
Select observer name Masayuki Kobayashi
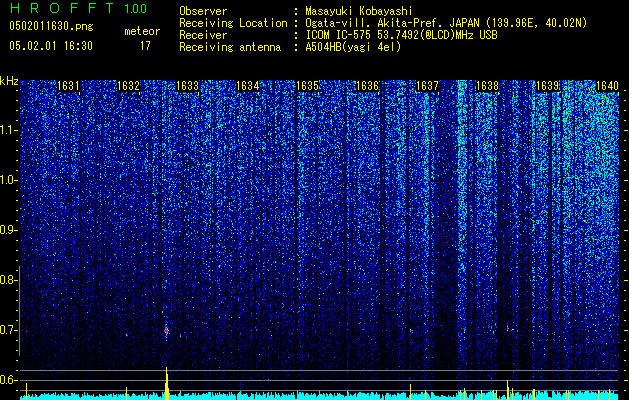click(x=358, y=11)
